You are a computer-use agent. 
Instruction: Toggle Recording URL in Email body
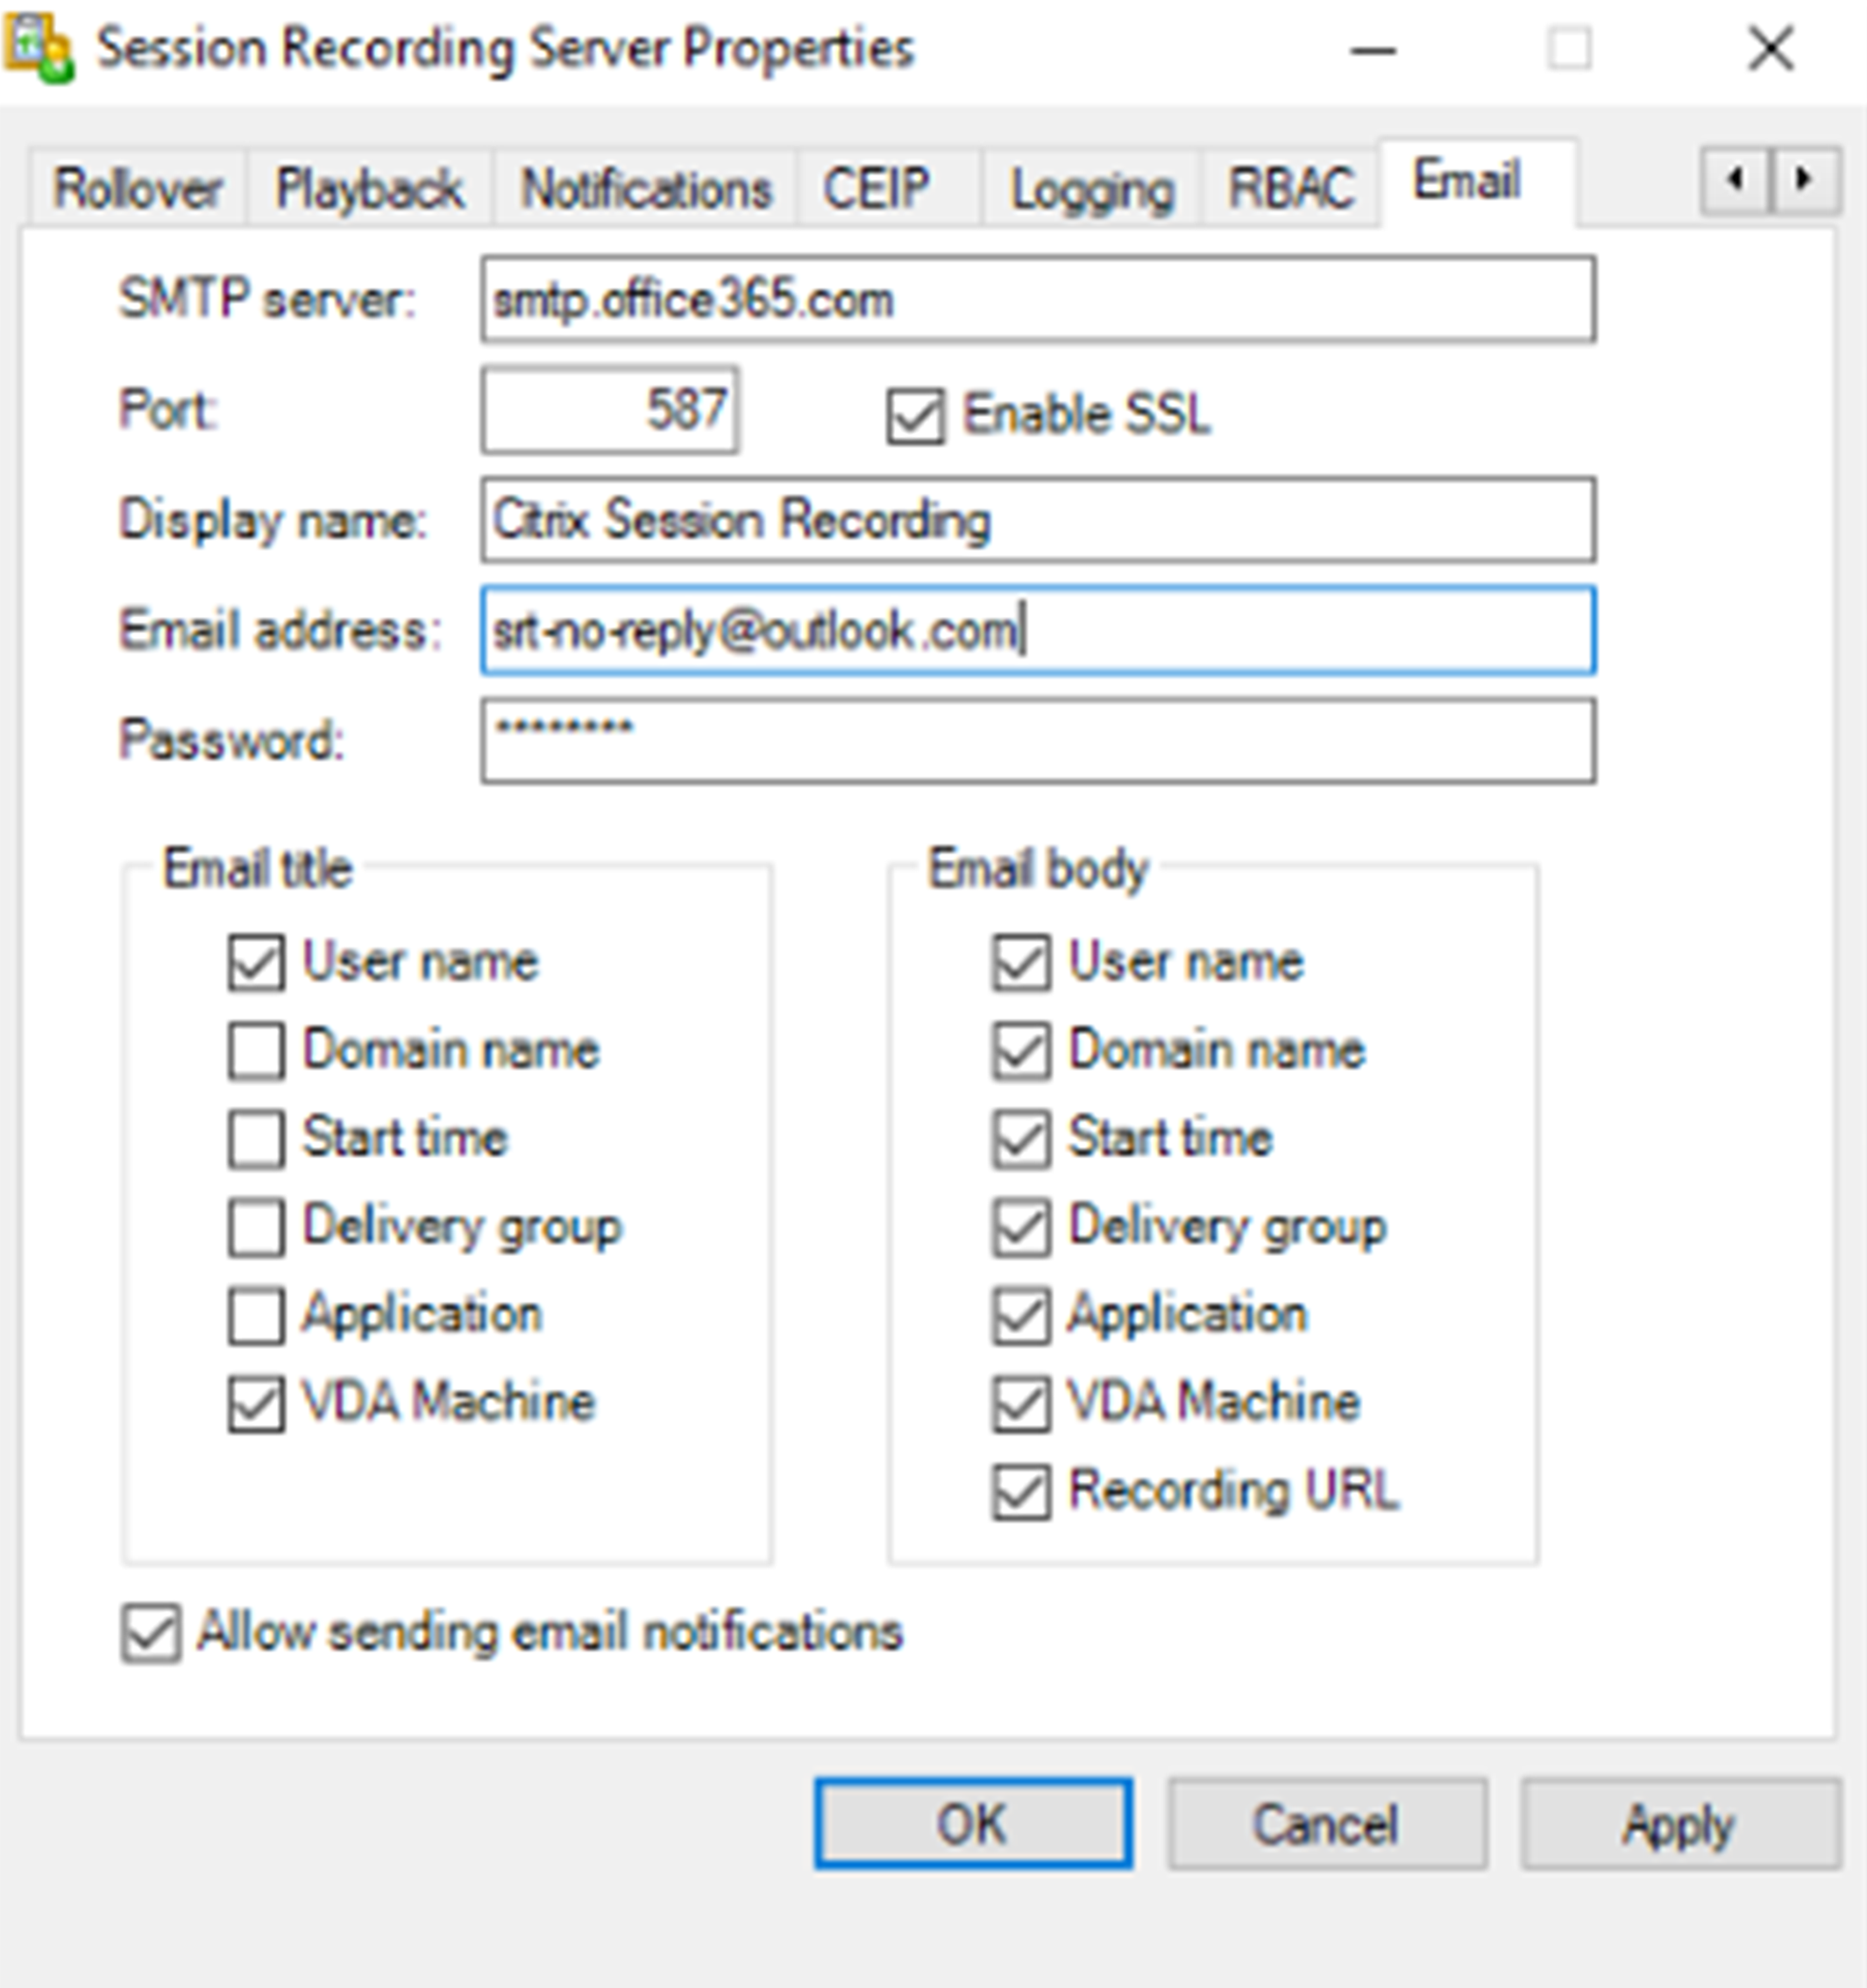pyautogui.click(x=1021, y=1492)
